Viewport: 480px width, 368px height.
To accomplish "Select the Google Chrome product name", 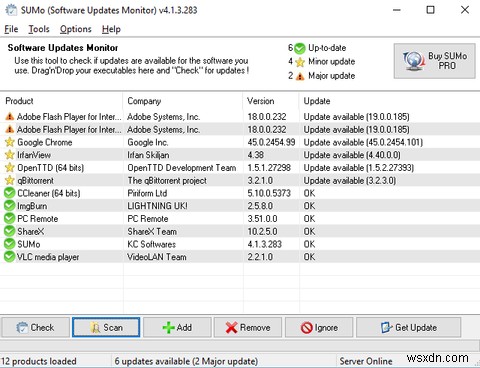I will coord(45,142).
